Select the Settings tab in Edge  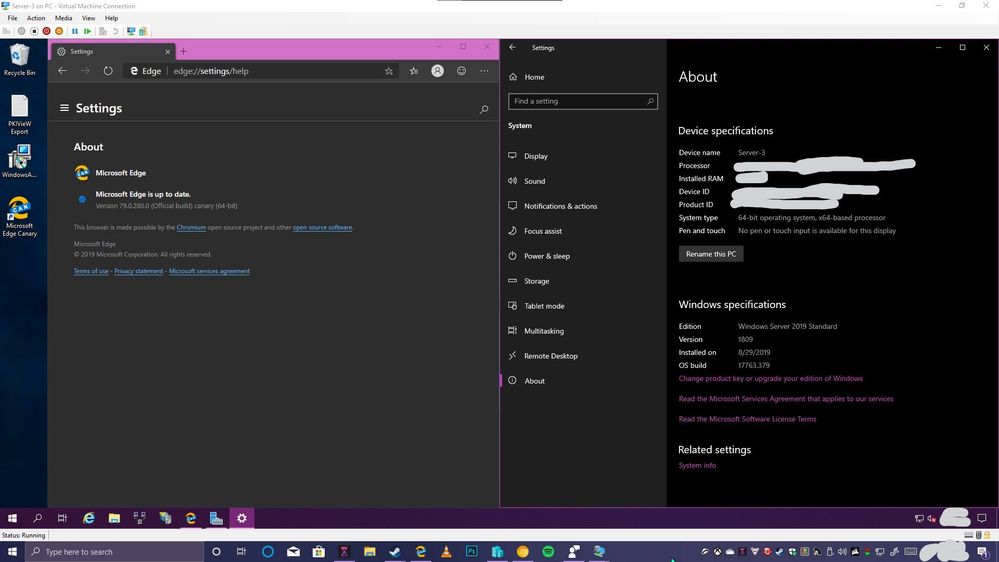tap(113, 52)
